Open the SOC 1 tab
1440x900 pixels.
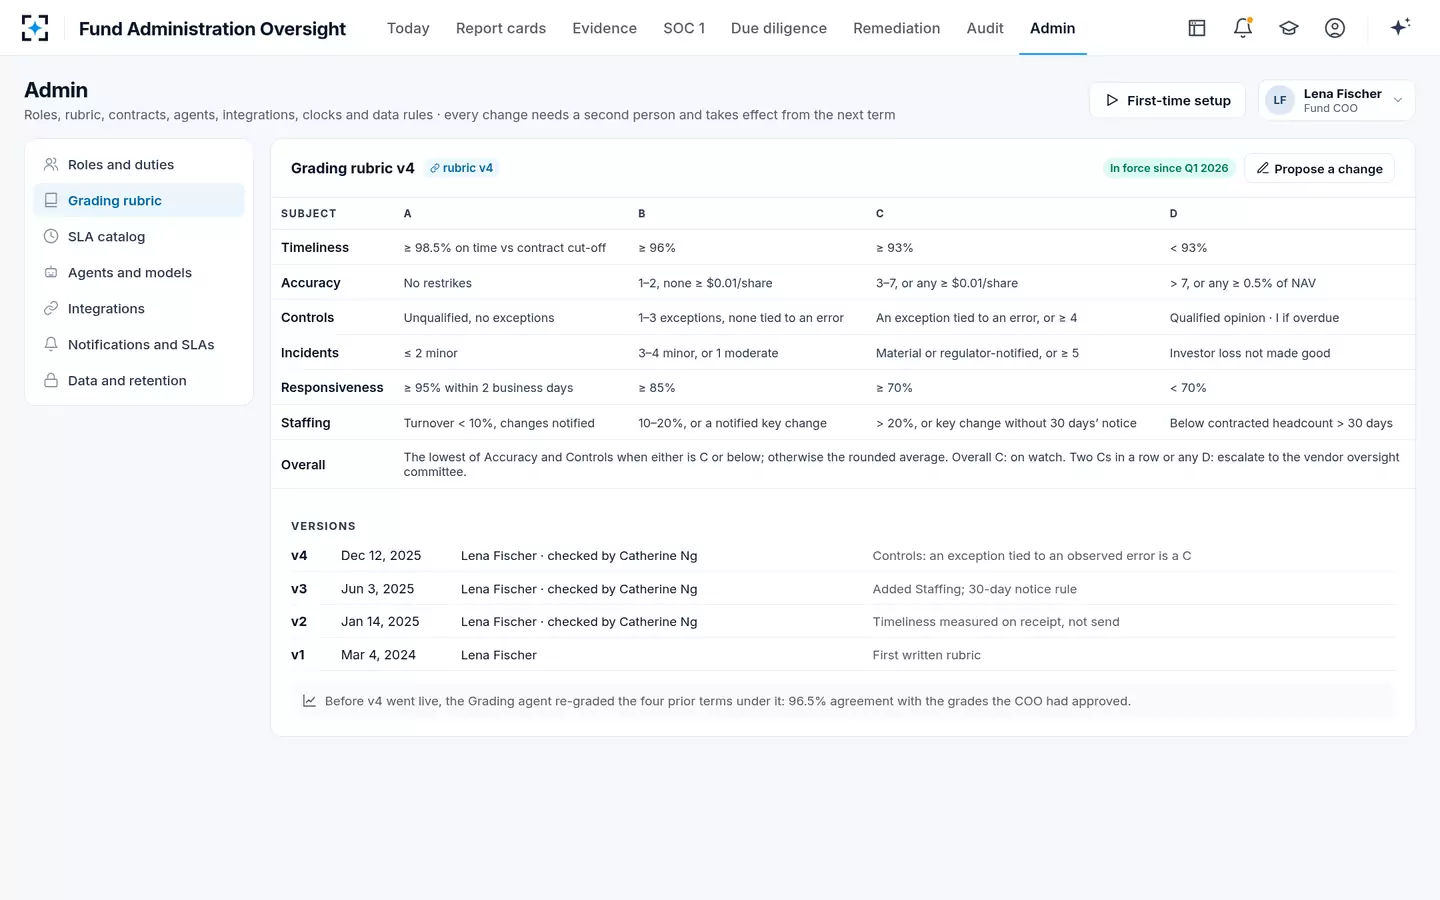pos(684,28)
